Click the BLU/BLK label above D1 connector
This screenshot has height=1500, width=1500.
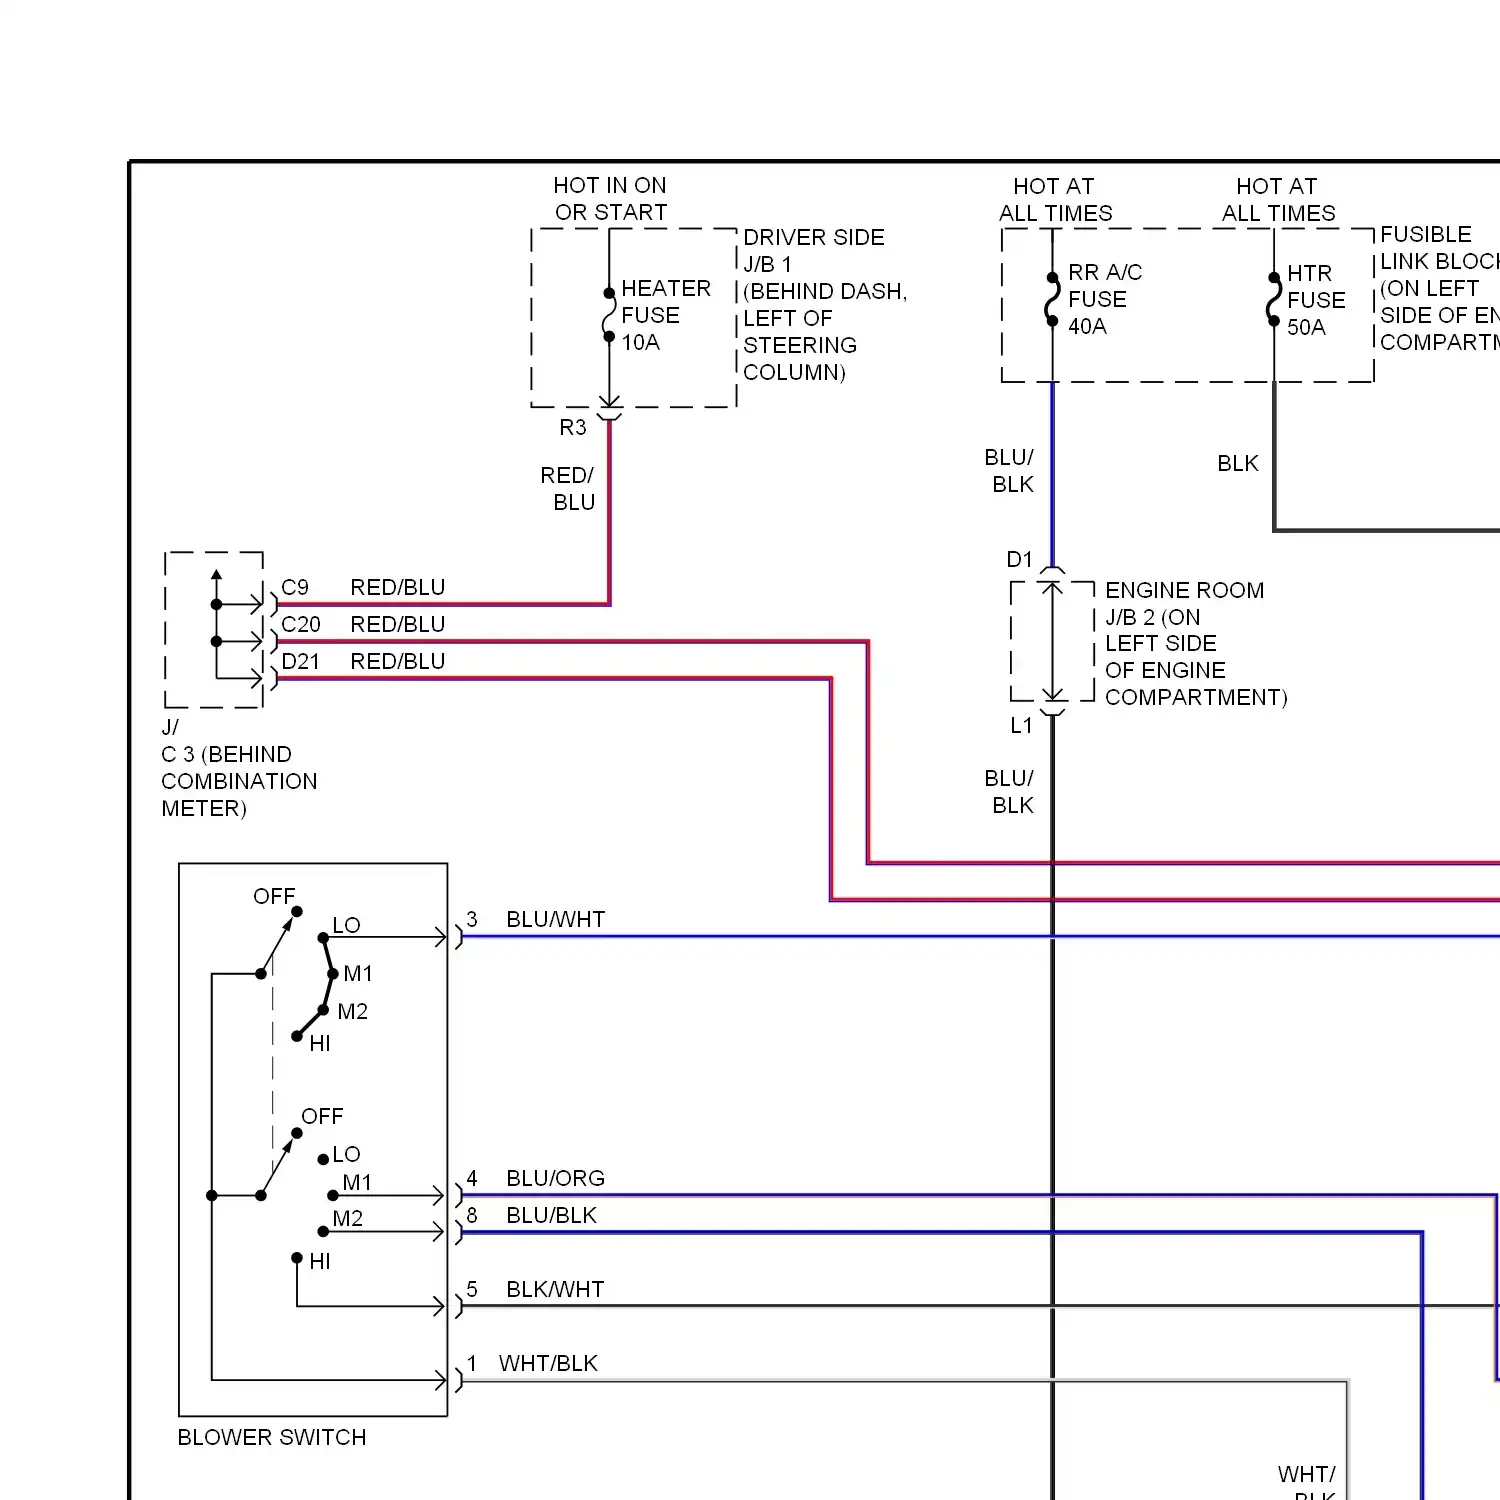pos(1010,470)
